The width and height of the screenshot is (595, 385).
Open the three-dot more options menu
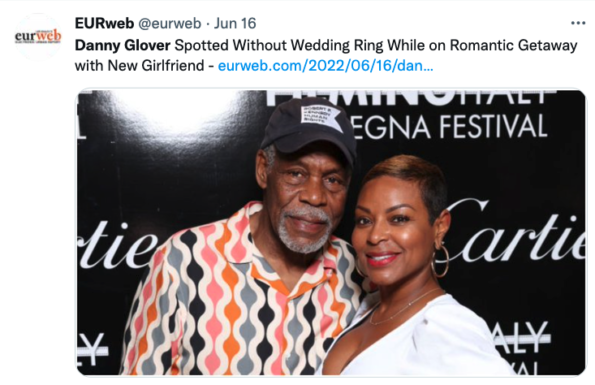click(x=578, y=23)
